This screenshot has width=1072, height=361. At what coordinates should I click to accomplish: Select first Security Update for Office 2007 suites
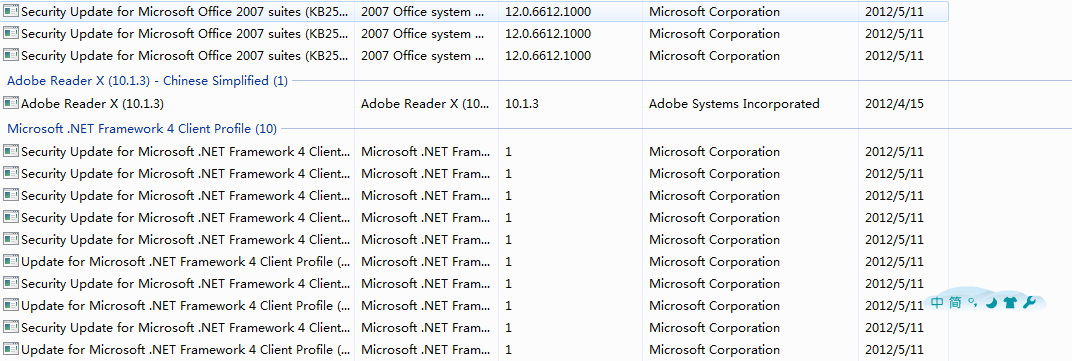pos(474,12)
